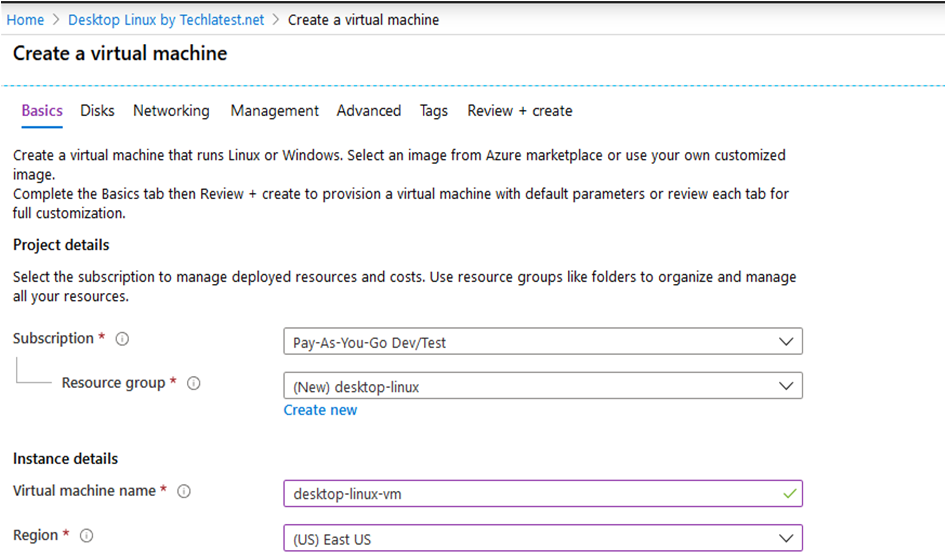Click the Create new resource group link

[320, 410]
